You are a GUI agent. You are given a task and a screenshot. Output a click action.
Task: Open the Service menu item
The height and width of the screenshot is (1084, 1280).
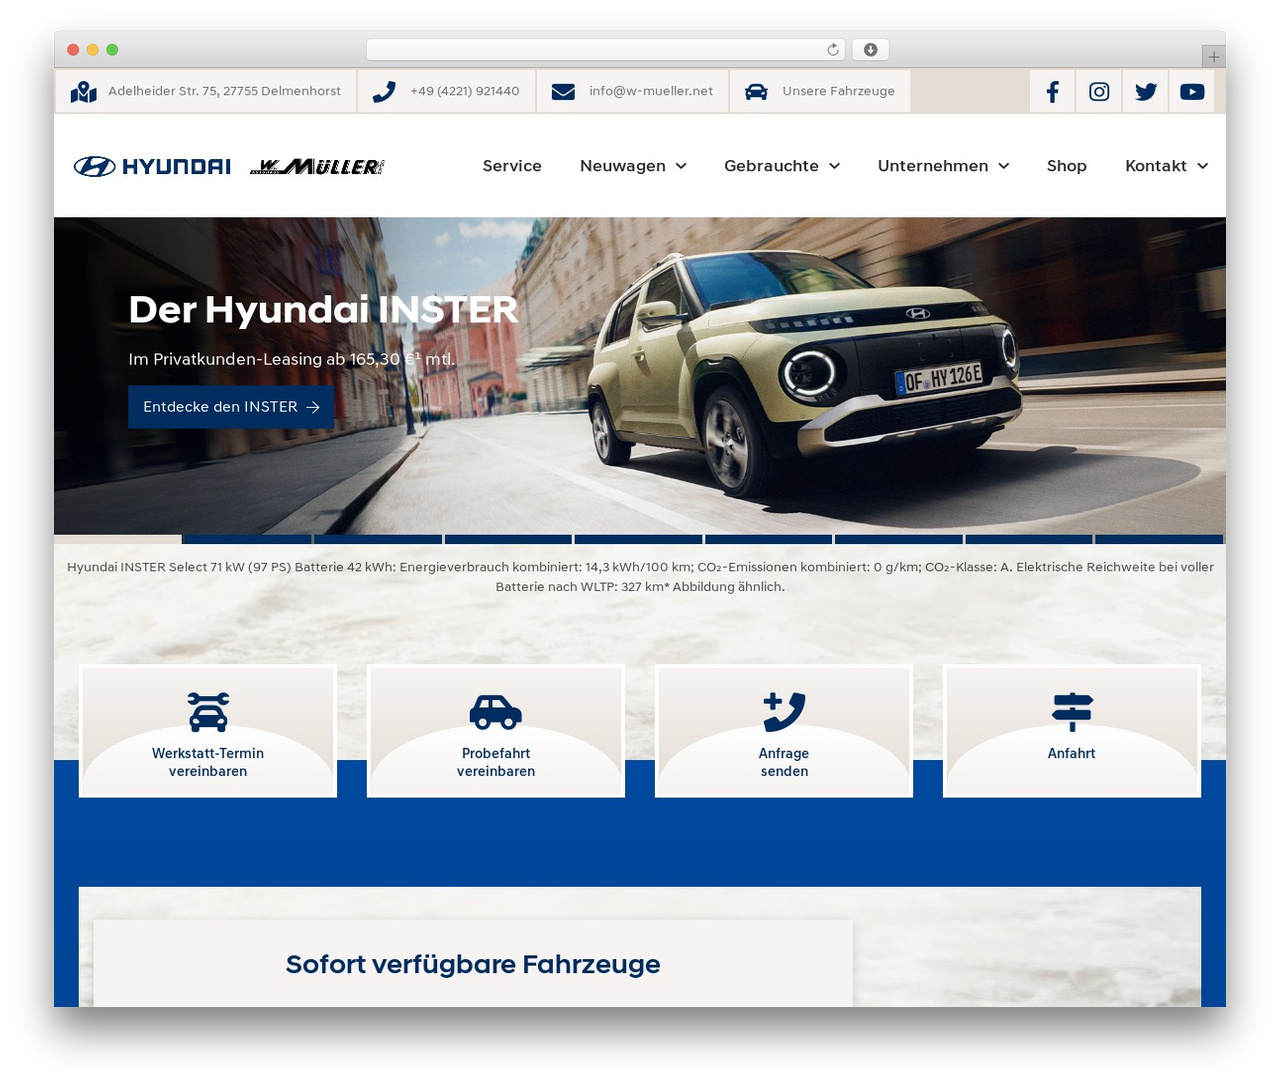[512, 166]
